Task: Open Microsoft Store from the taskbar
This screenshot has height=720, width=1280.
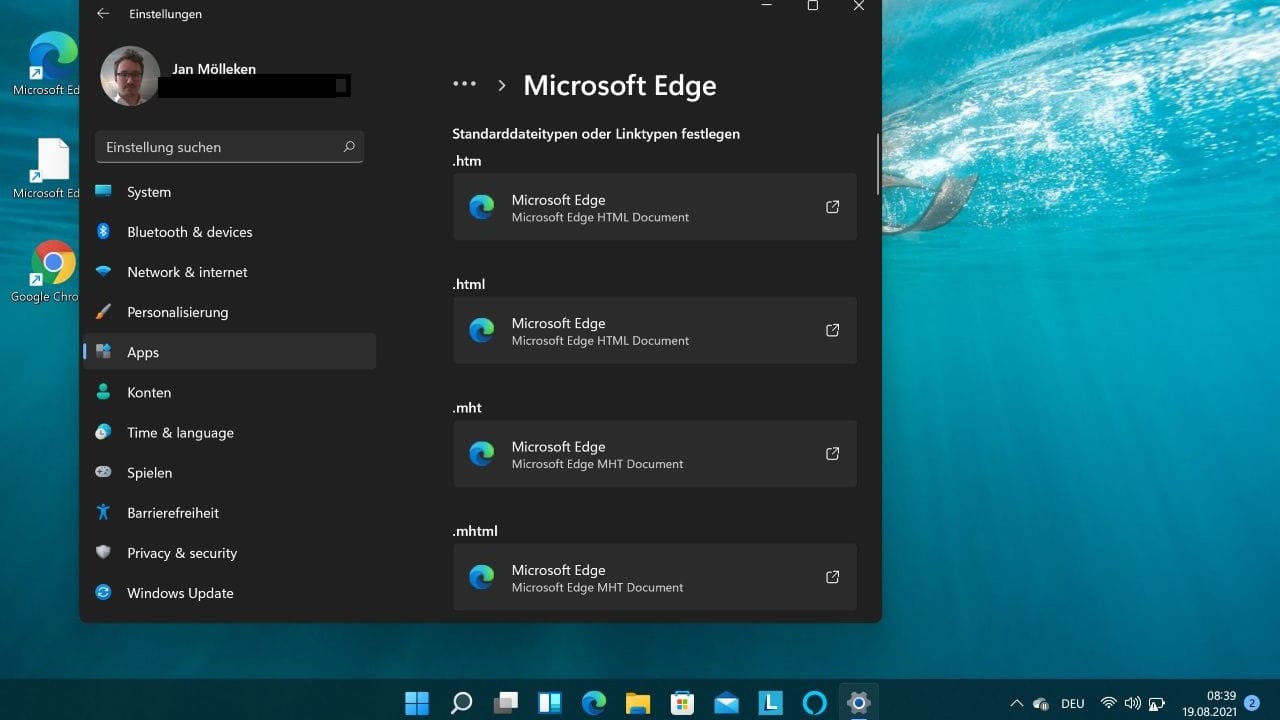Action: point(682,703)
